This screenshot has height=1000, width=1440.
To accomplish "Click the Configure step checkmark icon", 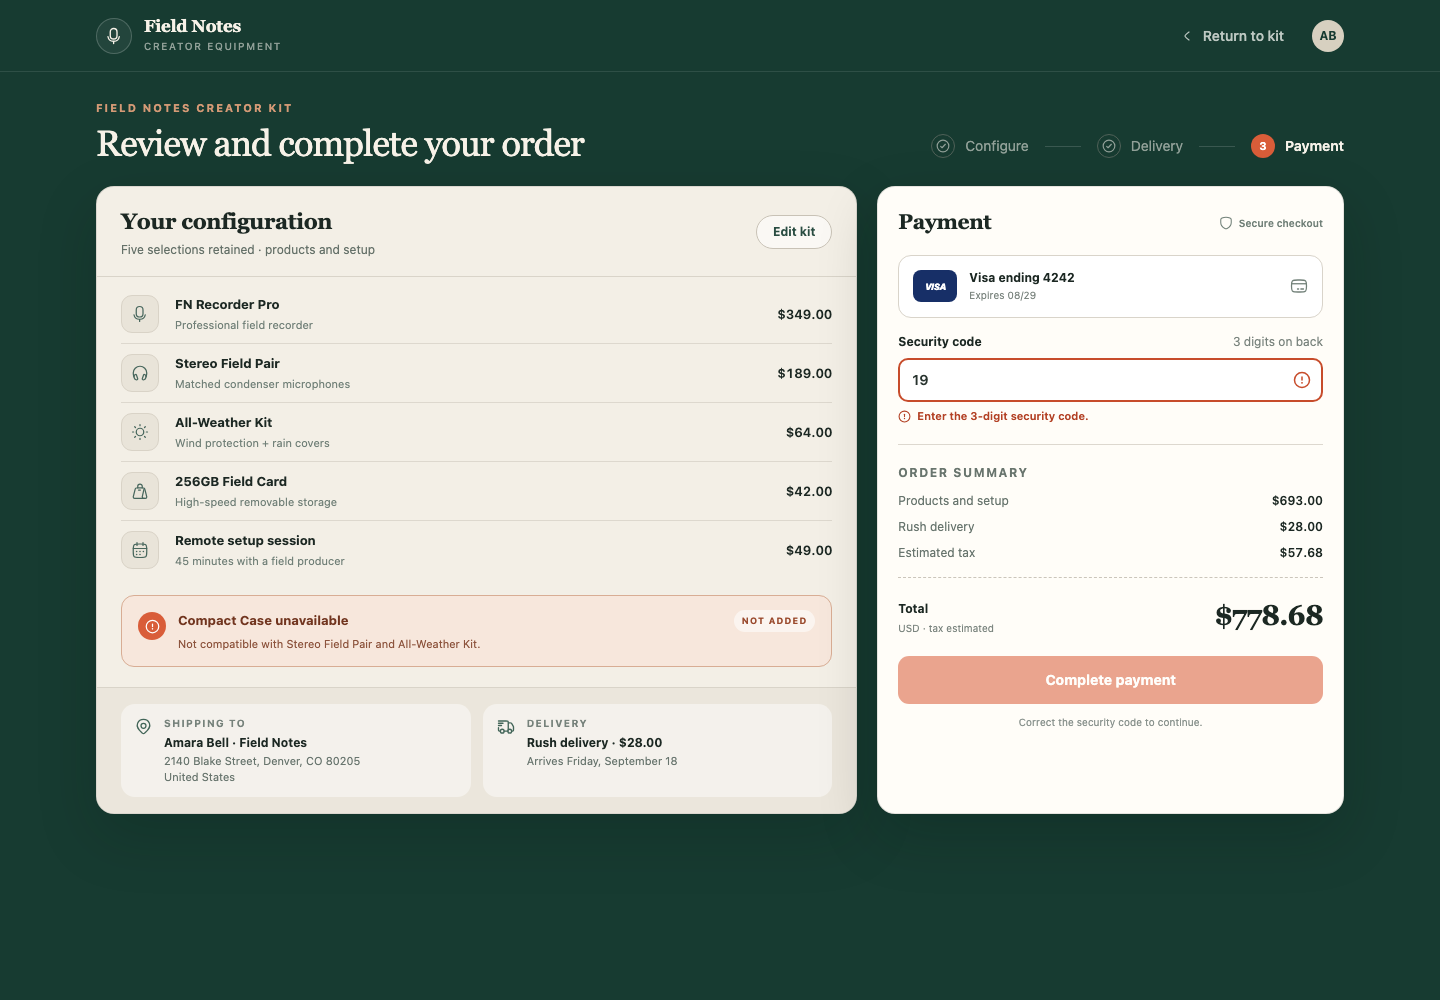I will coord(943,146).
